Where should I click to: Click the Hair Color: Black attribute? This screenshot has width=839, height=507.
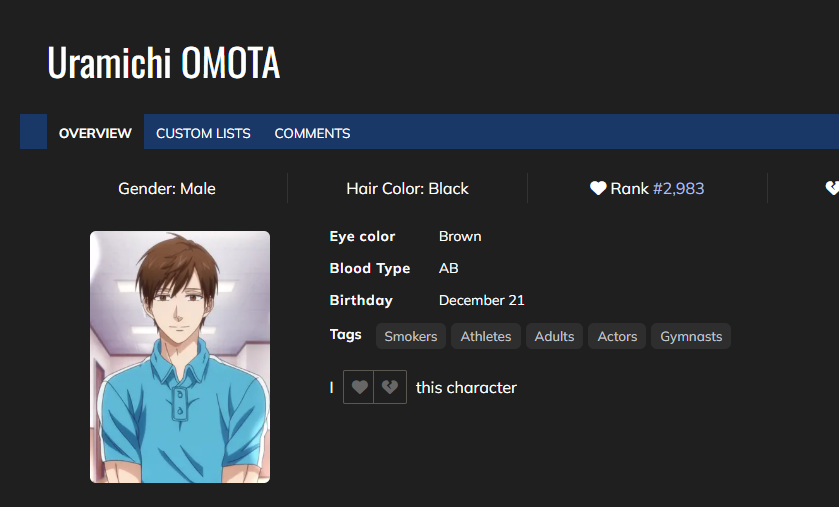pos(407,188)
